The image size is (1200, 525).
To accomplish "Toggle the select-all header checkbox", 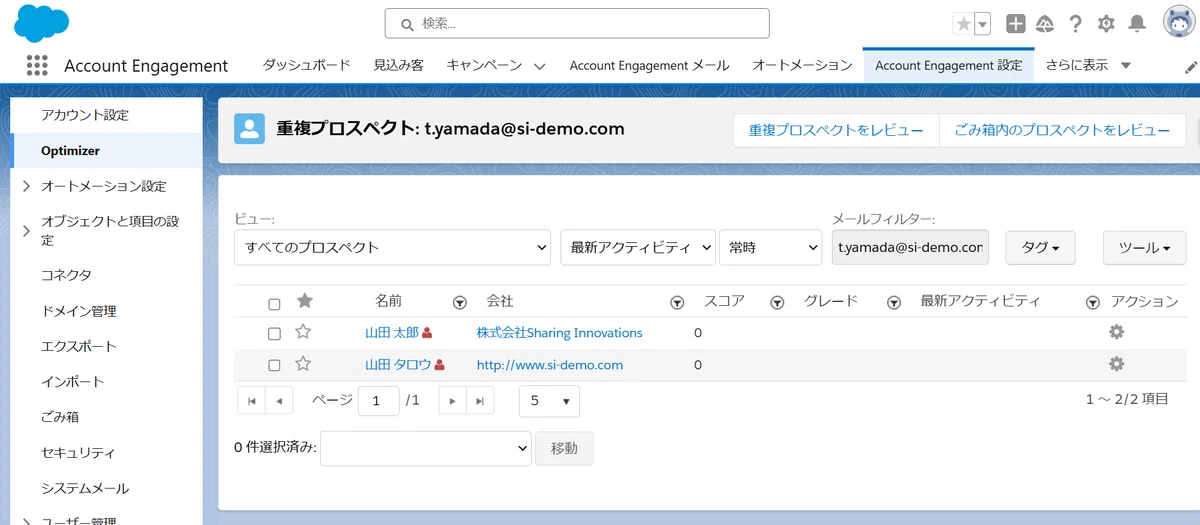I will (x=274, y=304).
